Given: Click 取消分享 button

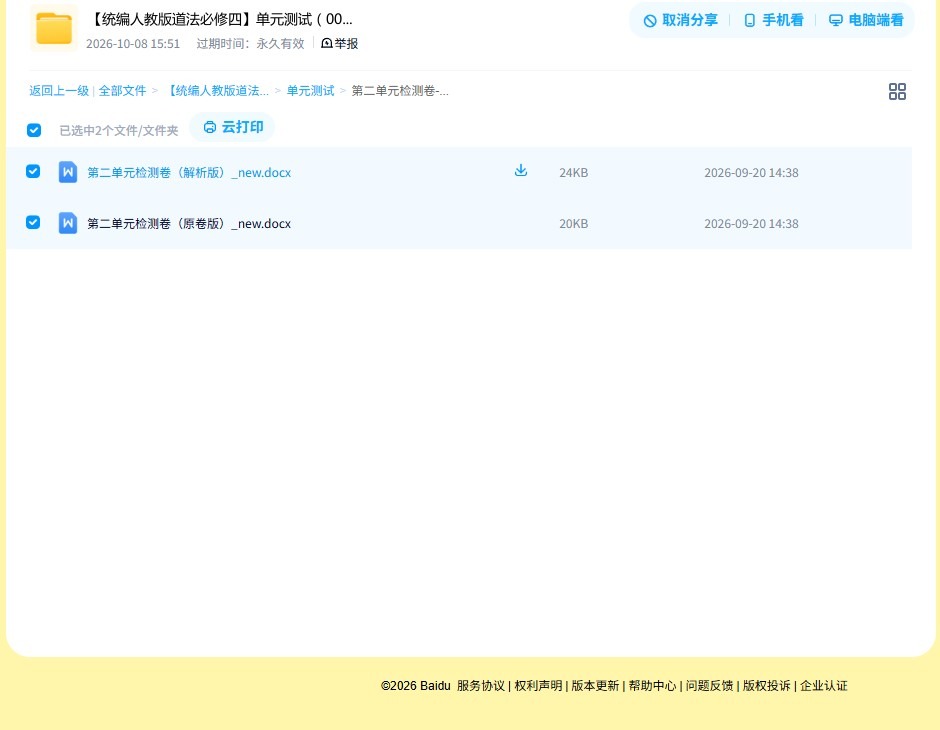Looking at the screenshot, I should pos(680,20).
